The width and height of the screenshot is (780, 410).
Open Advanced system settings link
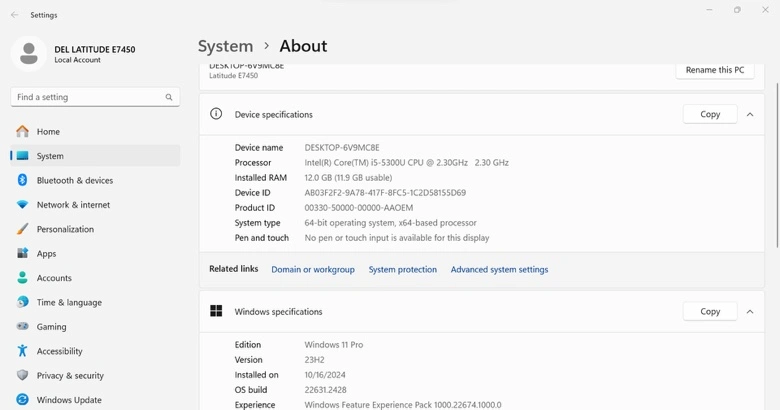click(x=499, y=269)
